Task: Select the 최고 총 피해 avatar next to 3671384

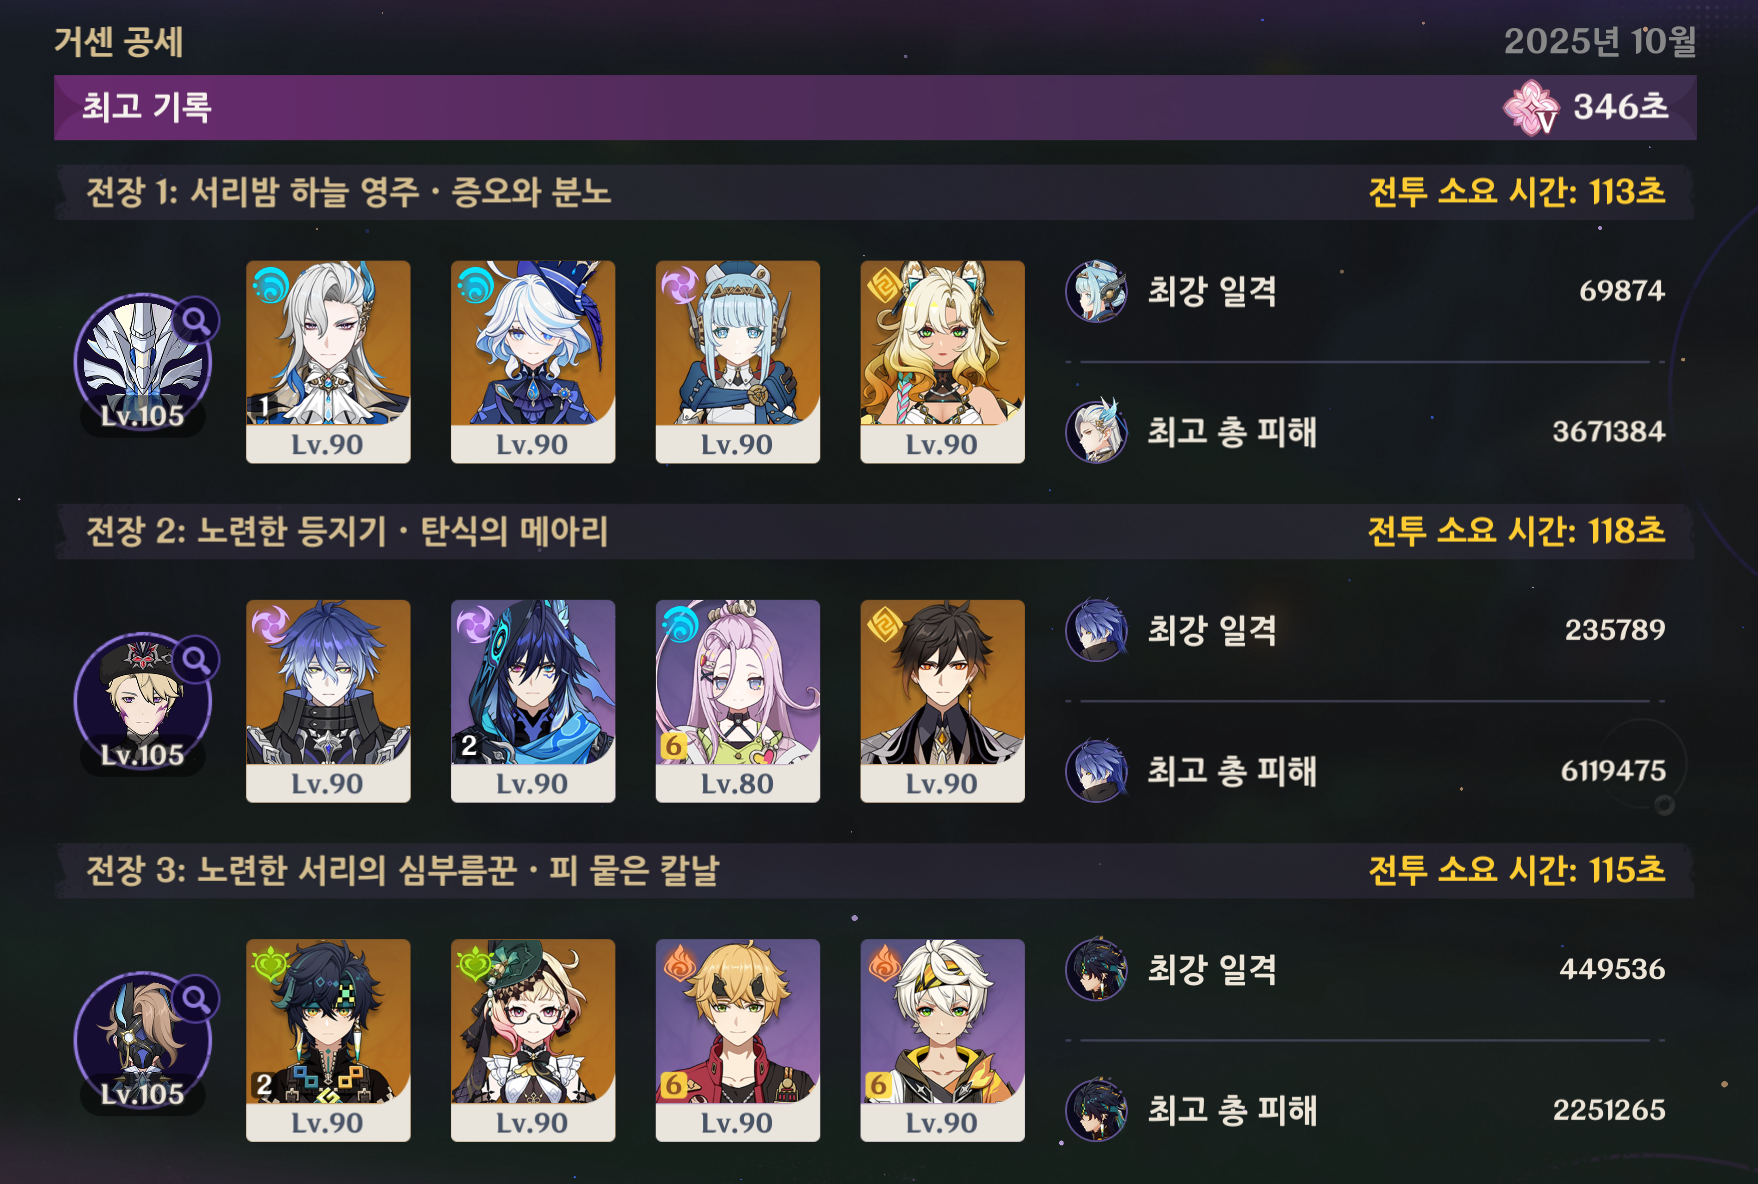Action: click(x=1096, y=432)
